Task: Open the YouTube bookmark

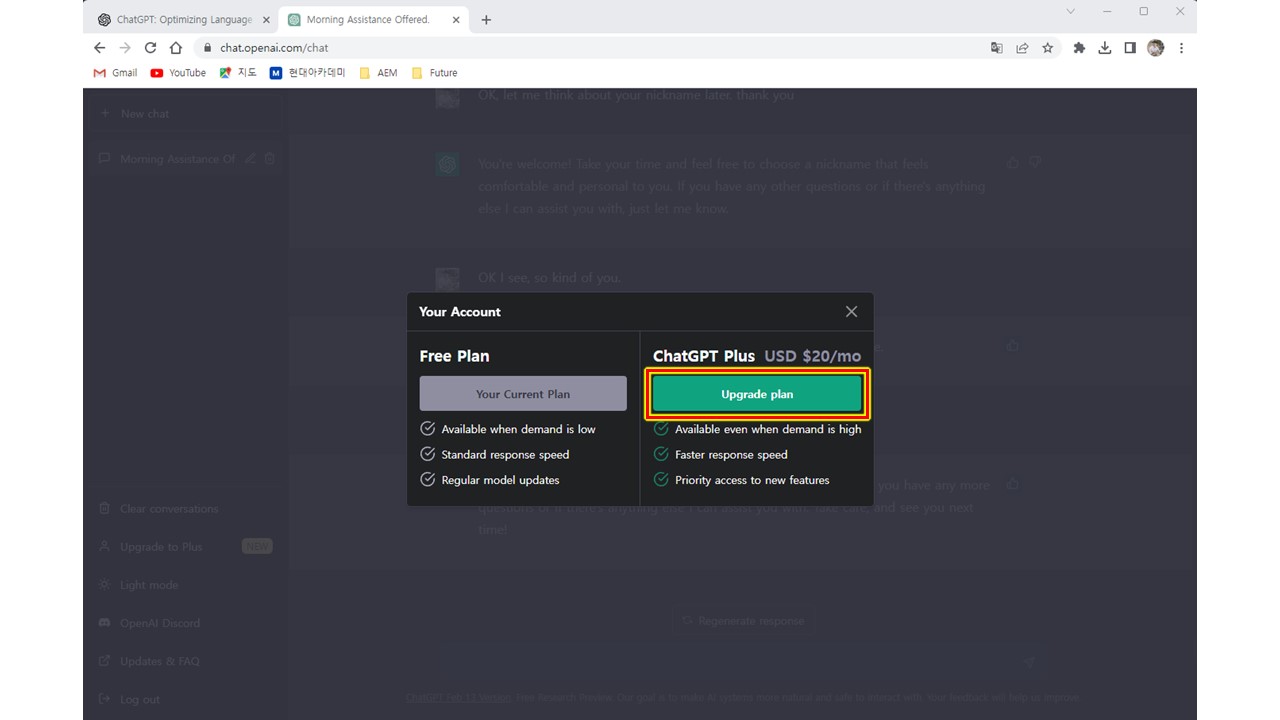Action: tap(178, 73)
